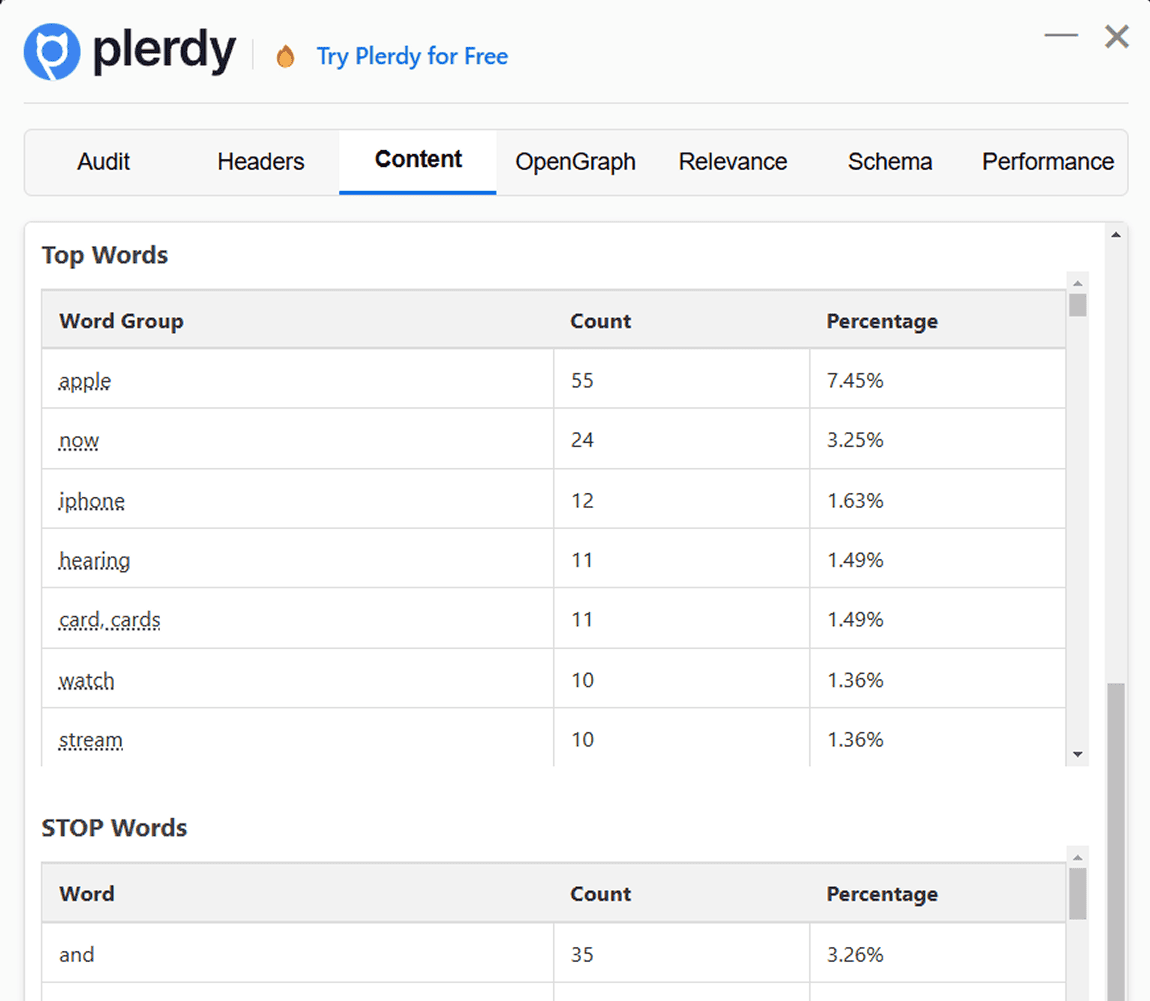Switch to the Performance tab

click(x=1047, y=162)
